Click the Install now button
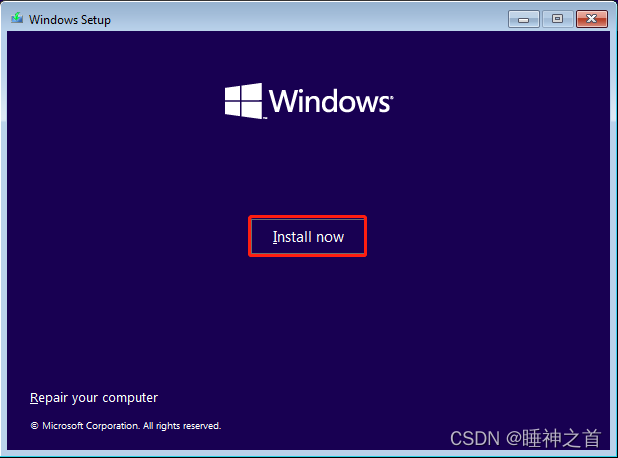 (307, 236)
